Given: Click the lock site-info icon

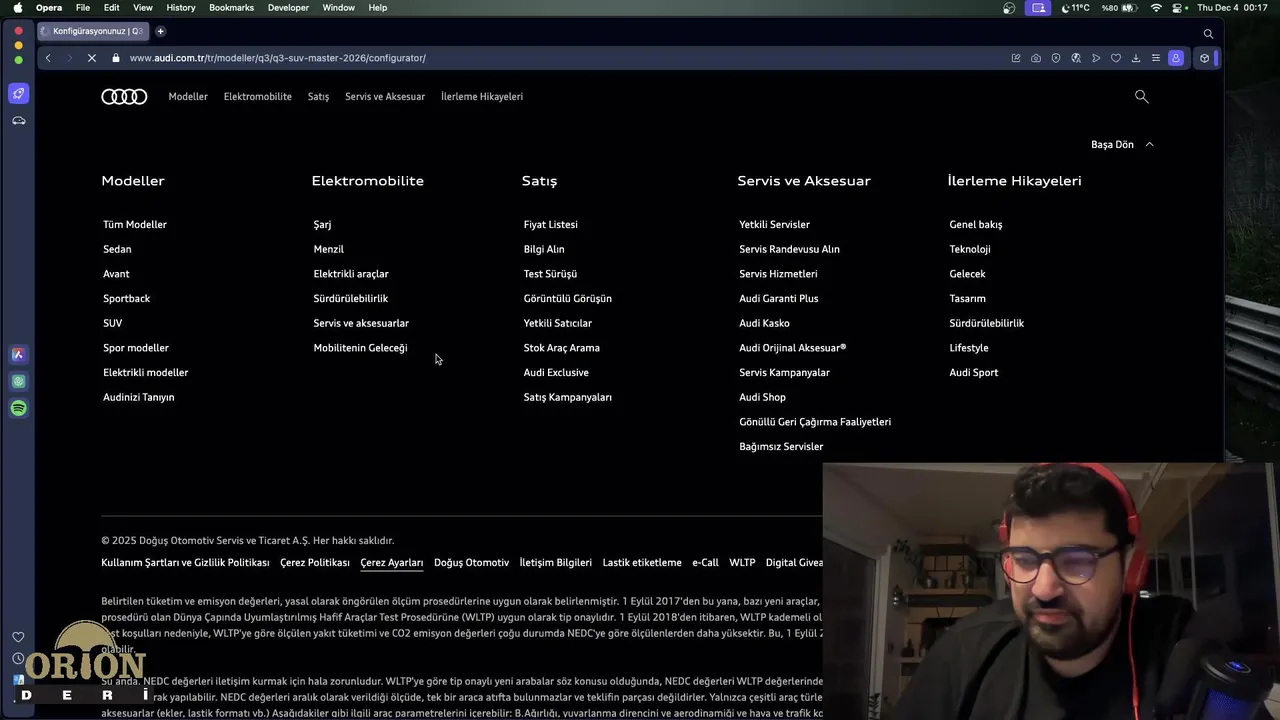Looking at the screenshot, I should click(x=116, y=58).
